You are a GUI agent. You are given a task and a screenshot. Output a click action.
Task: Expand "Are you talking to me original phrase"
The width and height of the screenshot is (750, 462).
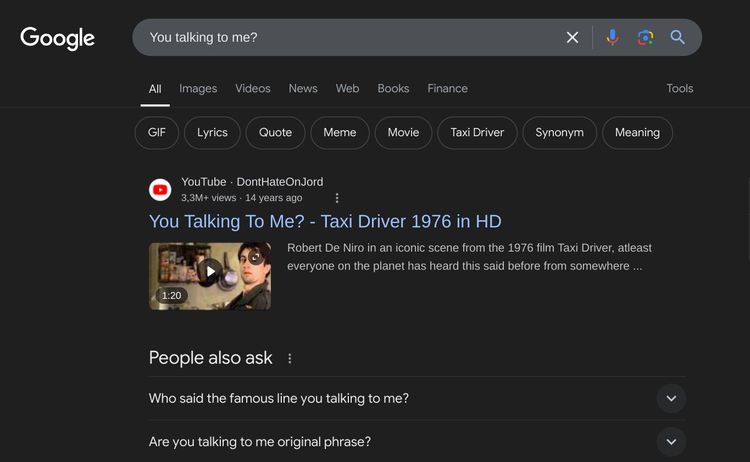point(670,441)
